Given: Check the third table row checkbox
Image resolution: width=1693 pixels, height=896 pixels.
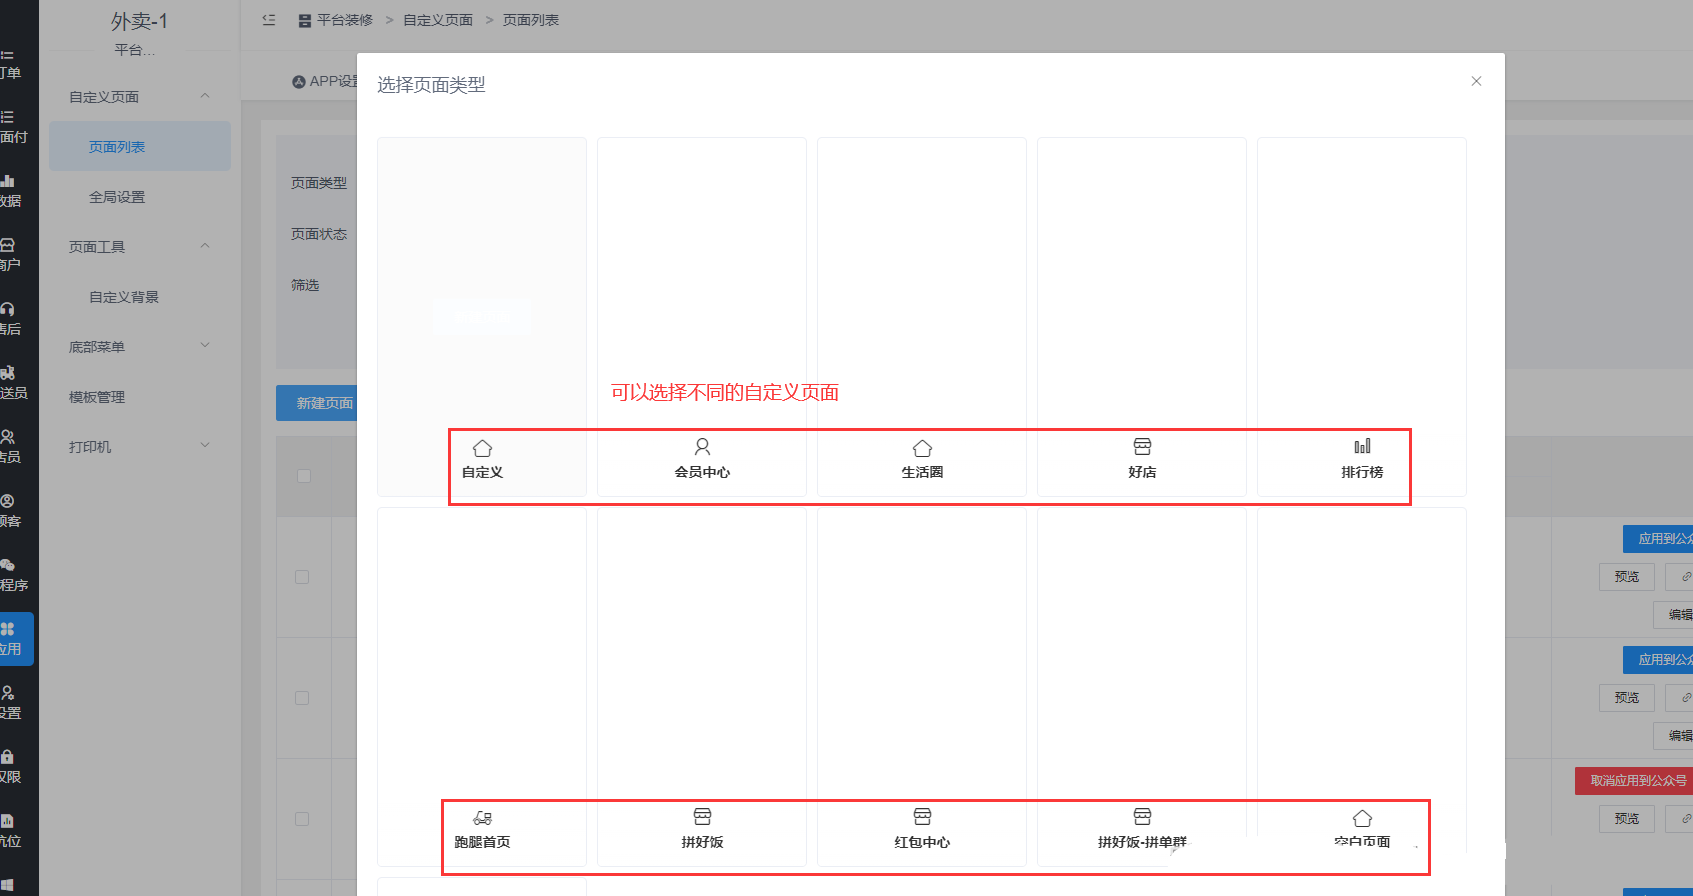Looking at the screenshot, I should click(302, 819).
